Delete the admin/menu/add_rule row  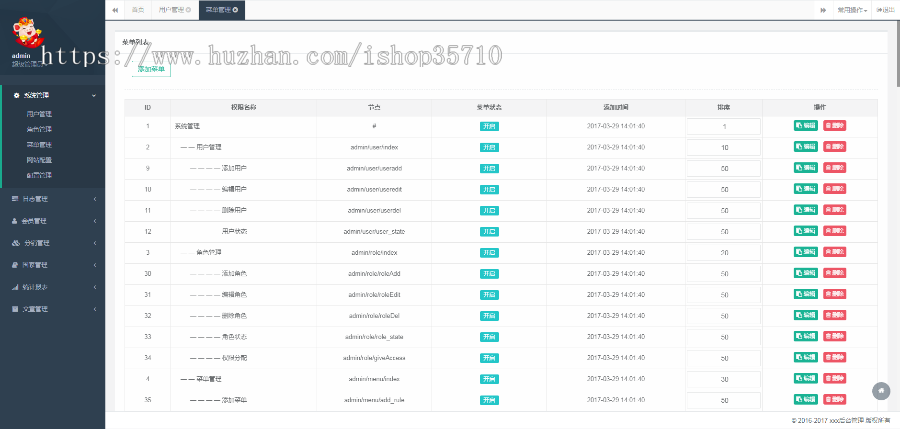point(835,399)
